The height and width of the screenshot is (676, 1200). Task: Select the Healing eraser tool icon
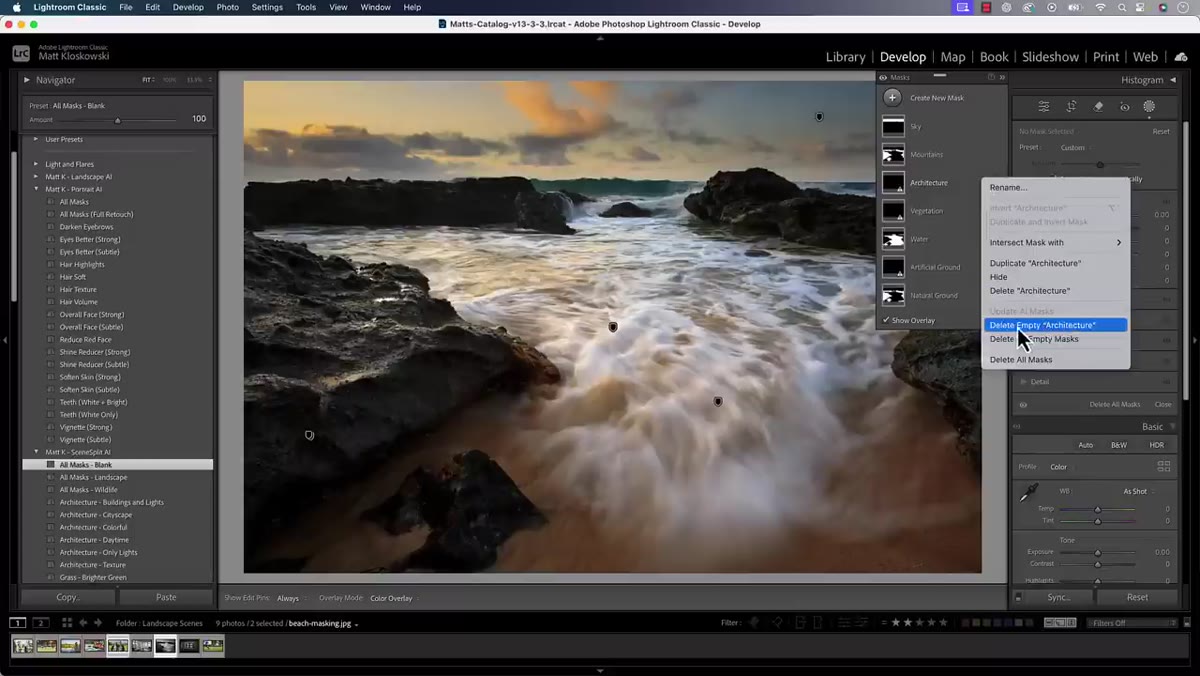tap(1098, 106)
